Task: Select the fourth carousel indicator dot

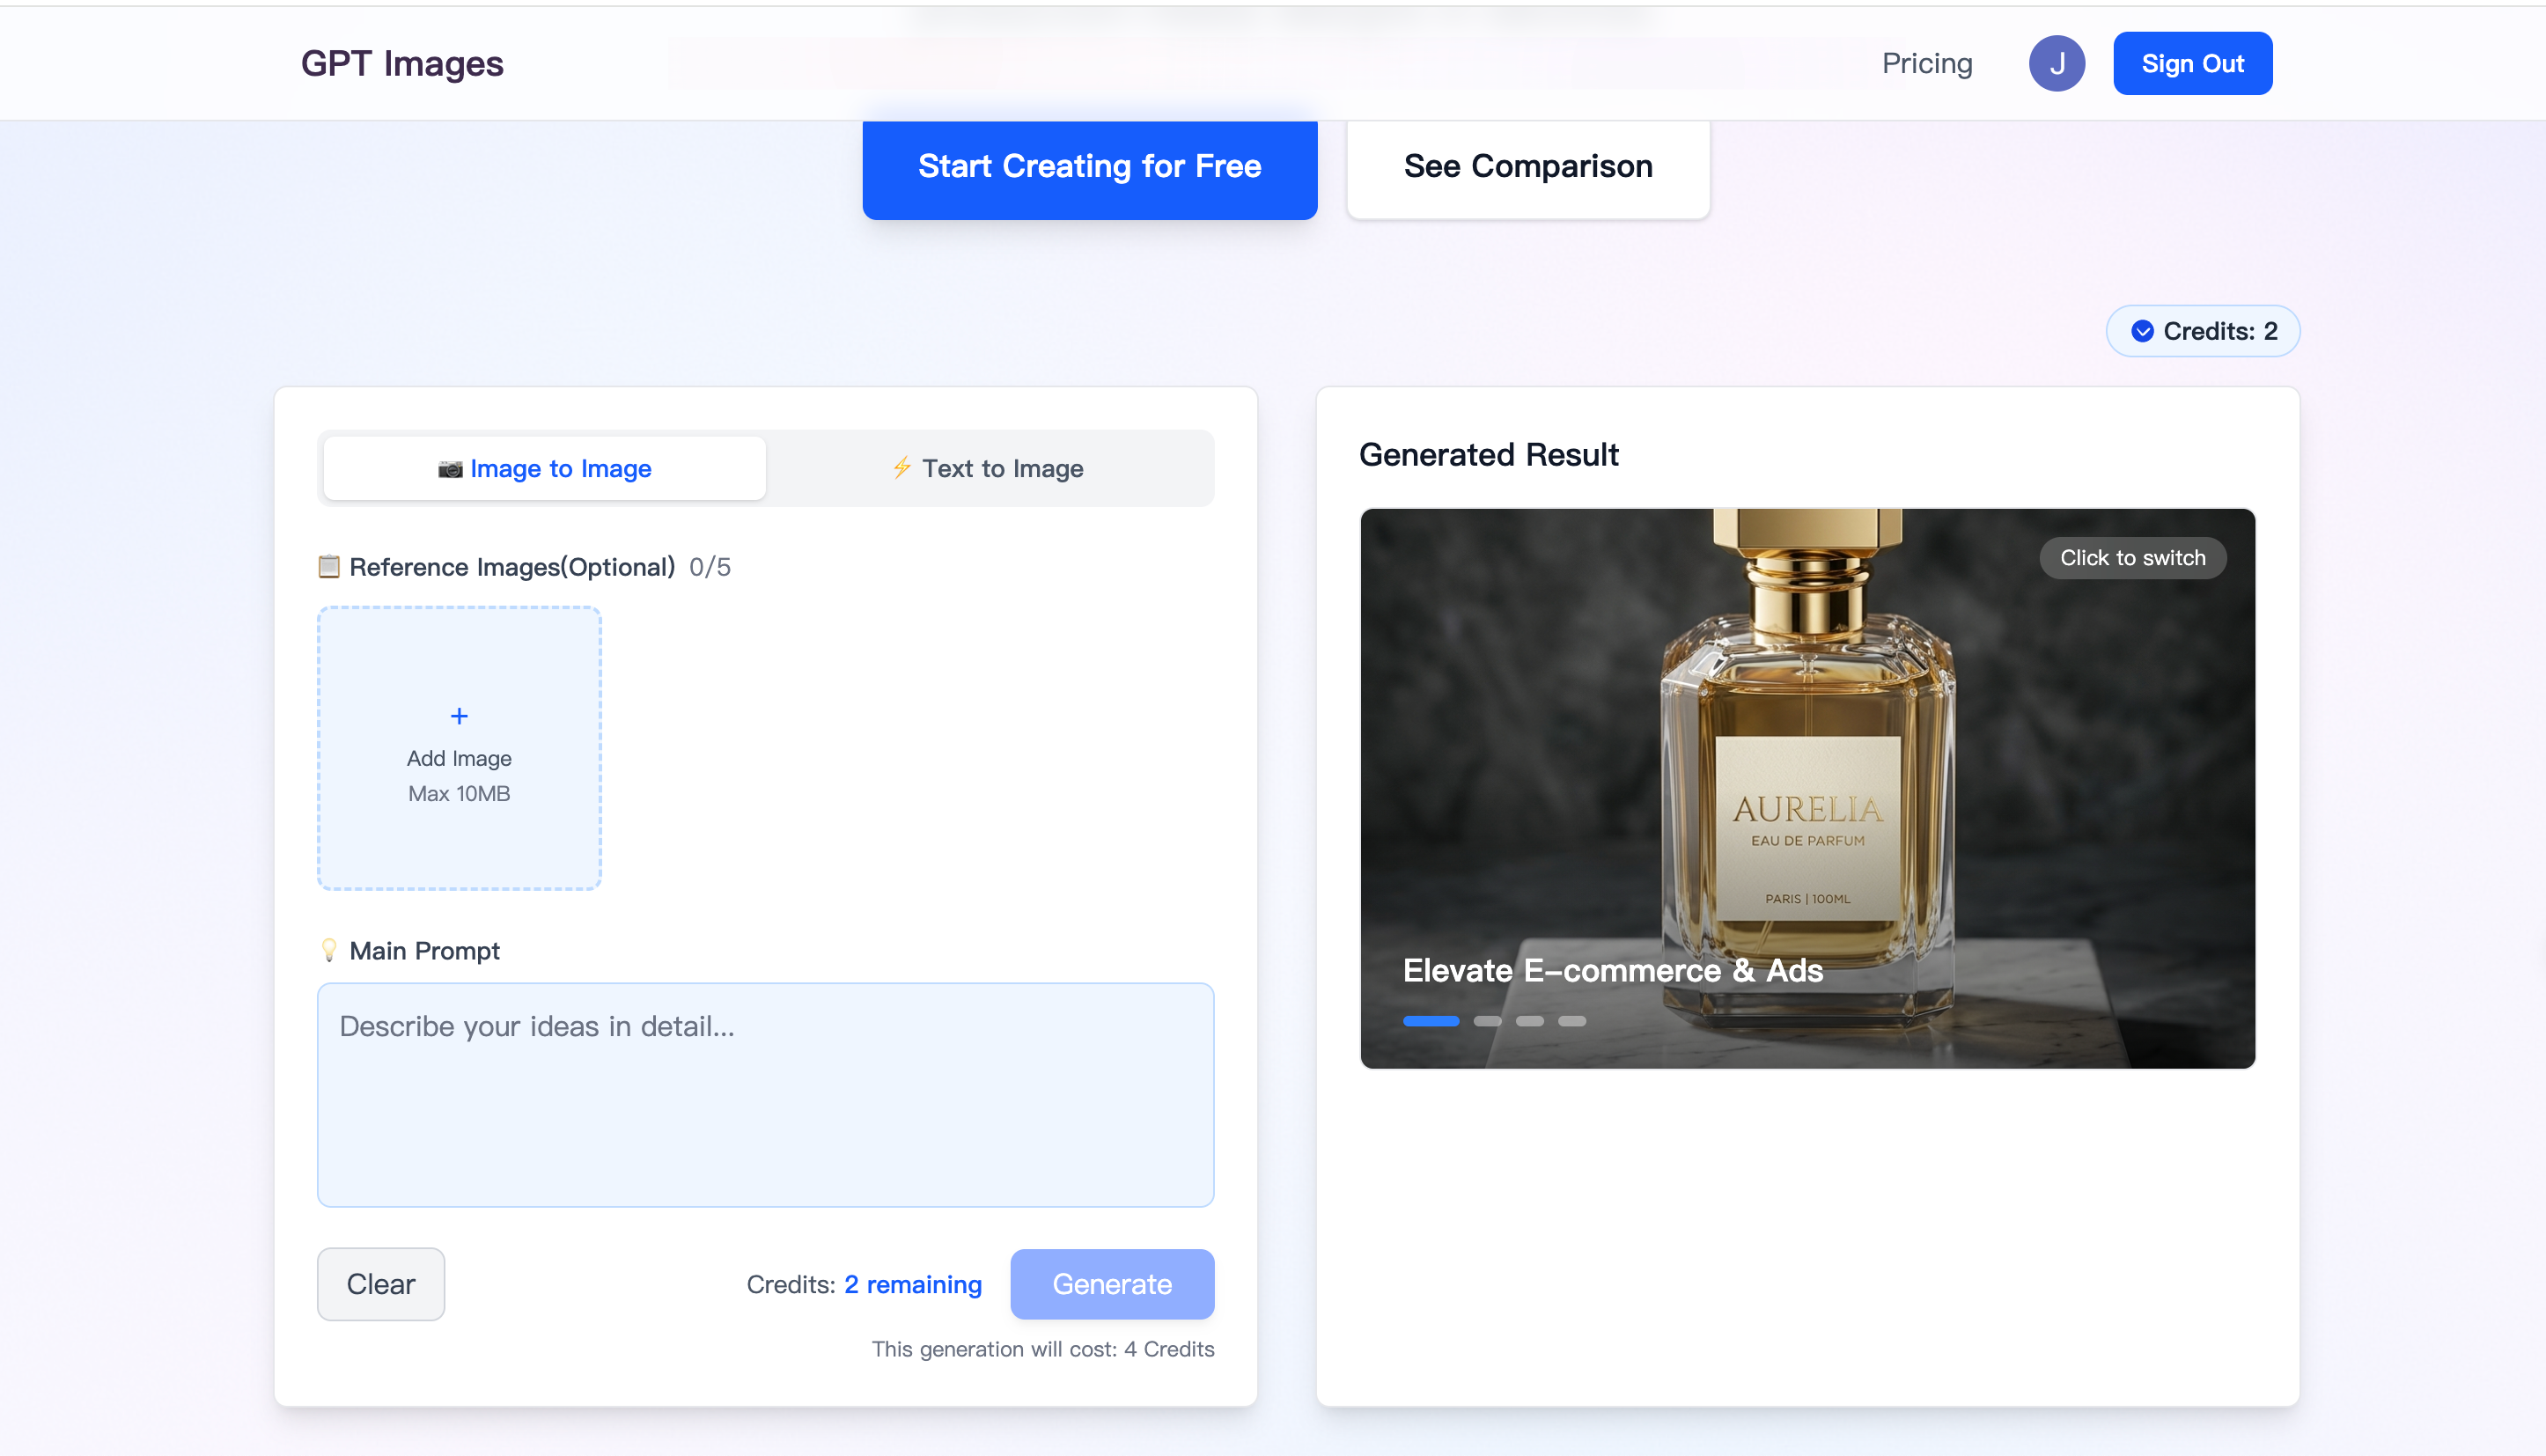Action: pos(1572,1021)
